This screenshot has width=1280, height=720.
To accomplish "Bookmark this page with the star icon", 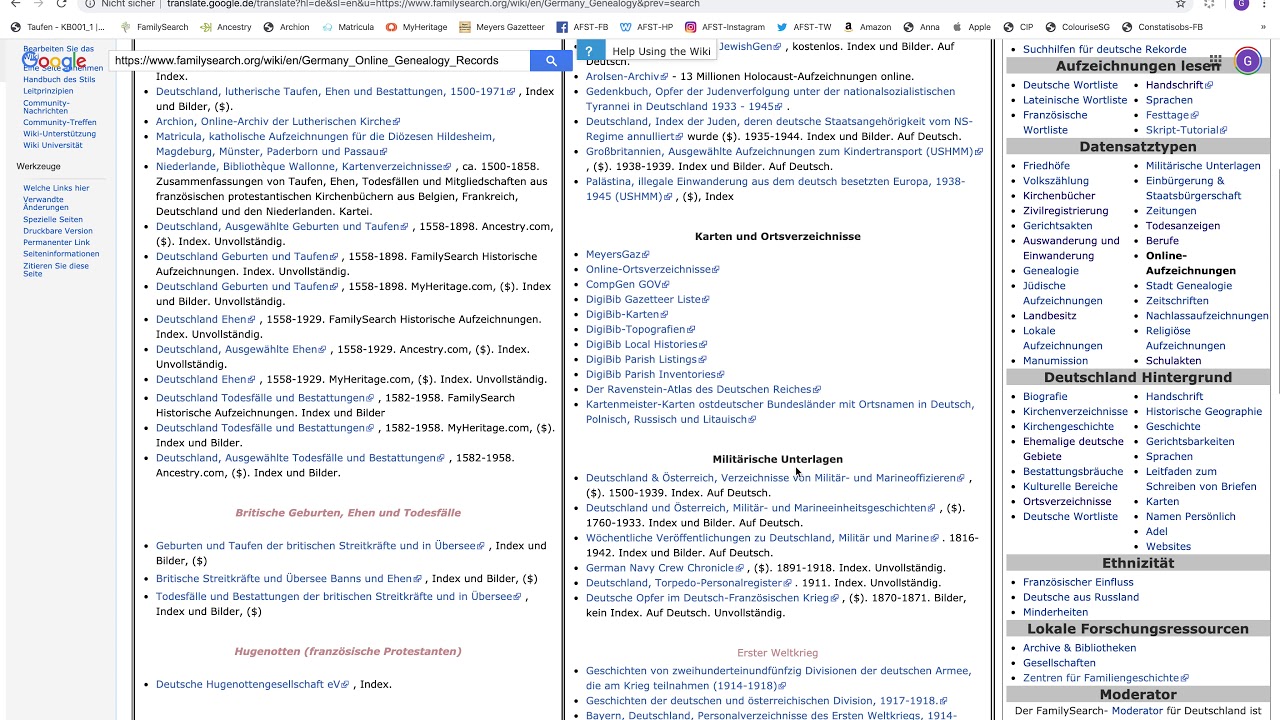I will point(1181,4).
